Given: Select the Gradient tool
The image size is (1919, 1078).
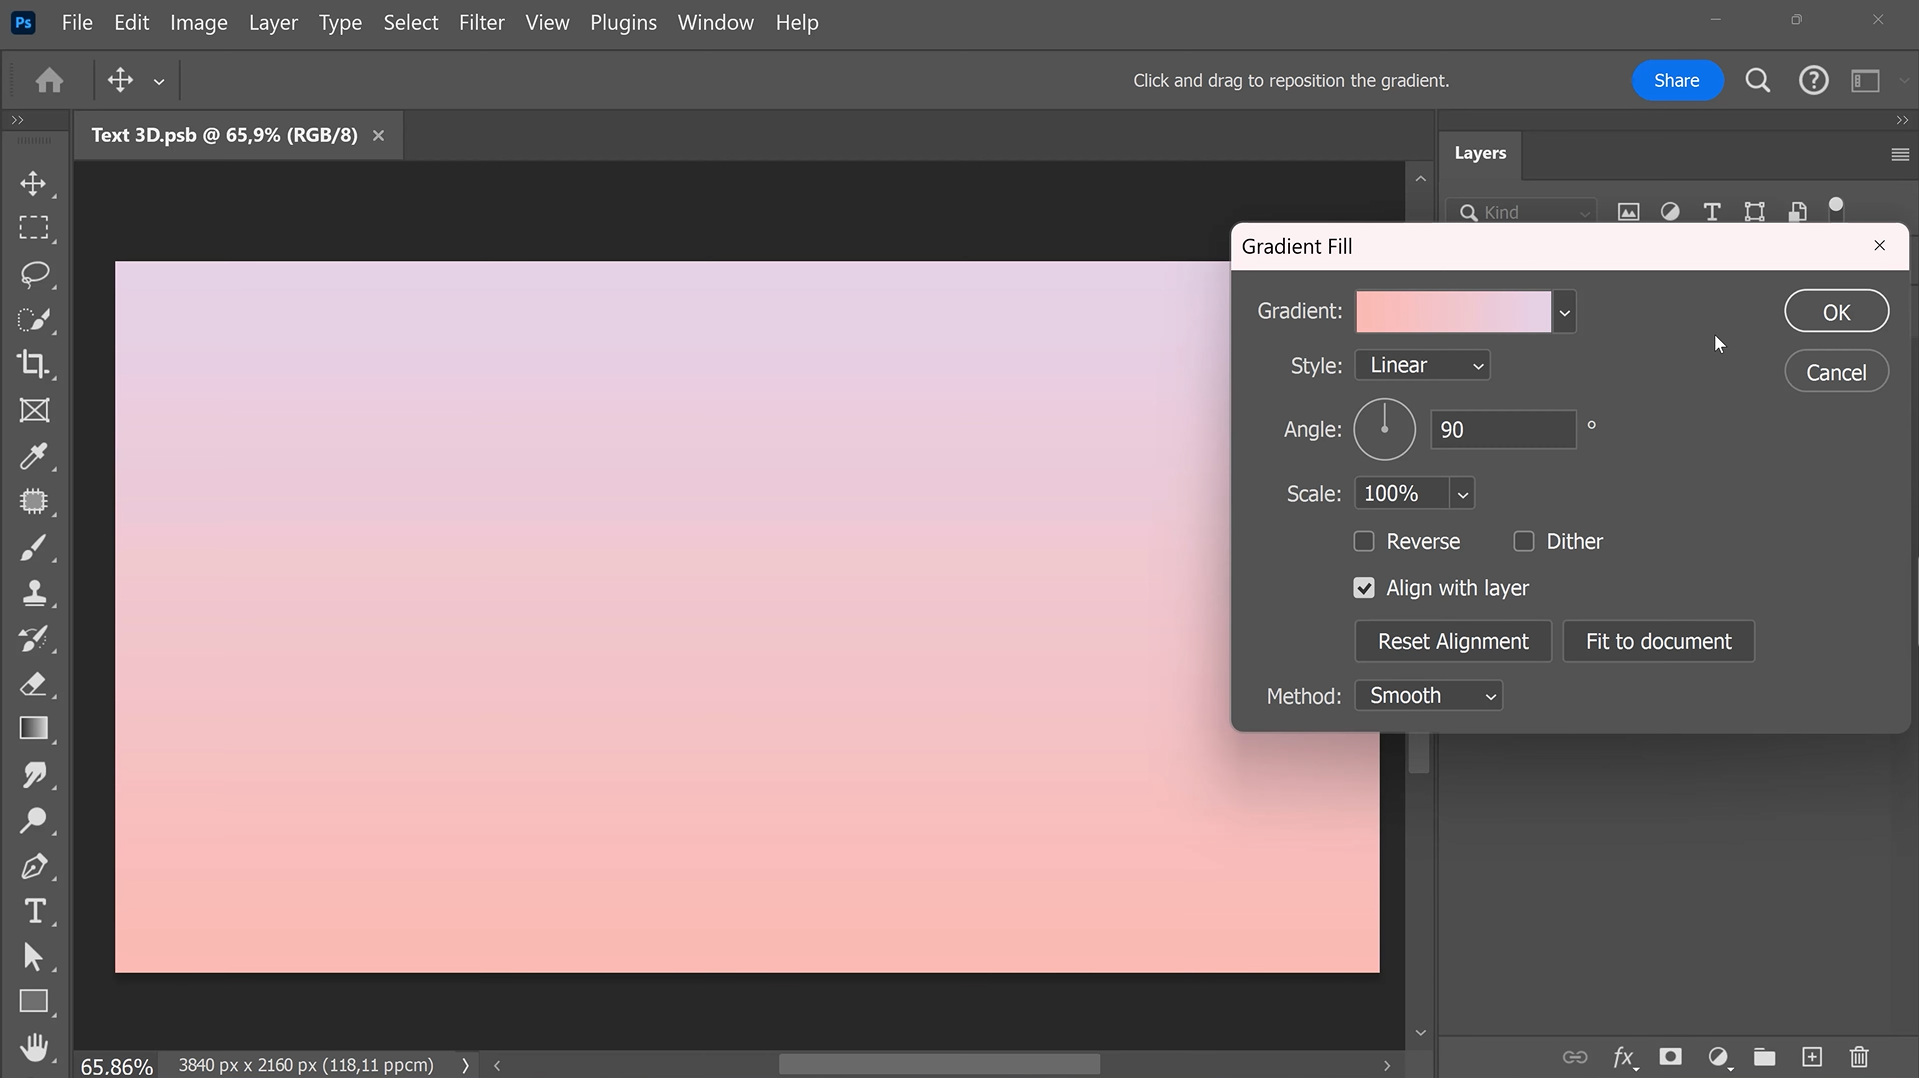Looking at the screenshot, I should (34, 729).
